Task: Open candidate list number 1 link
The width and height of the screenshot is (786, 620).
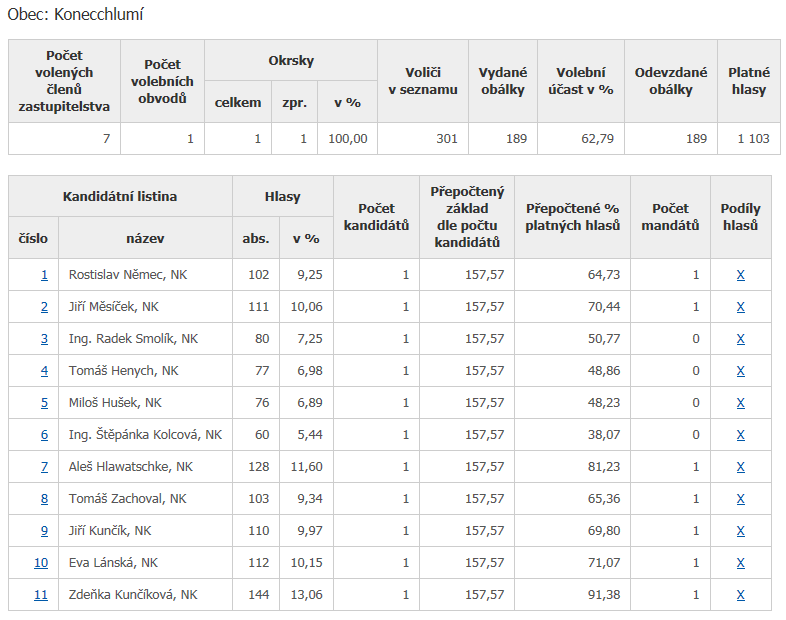Action: coord(44,275)
